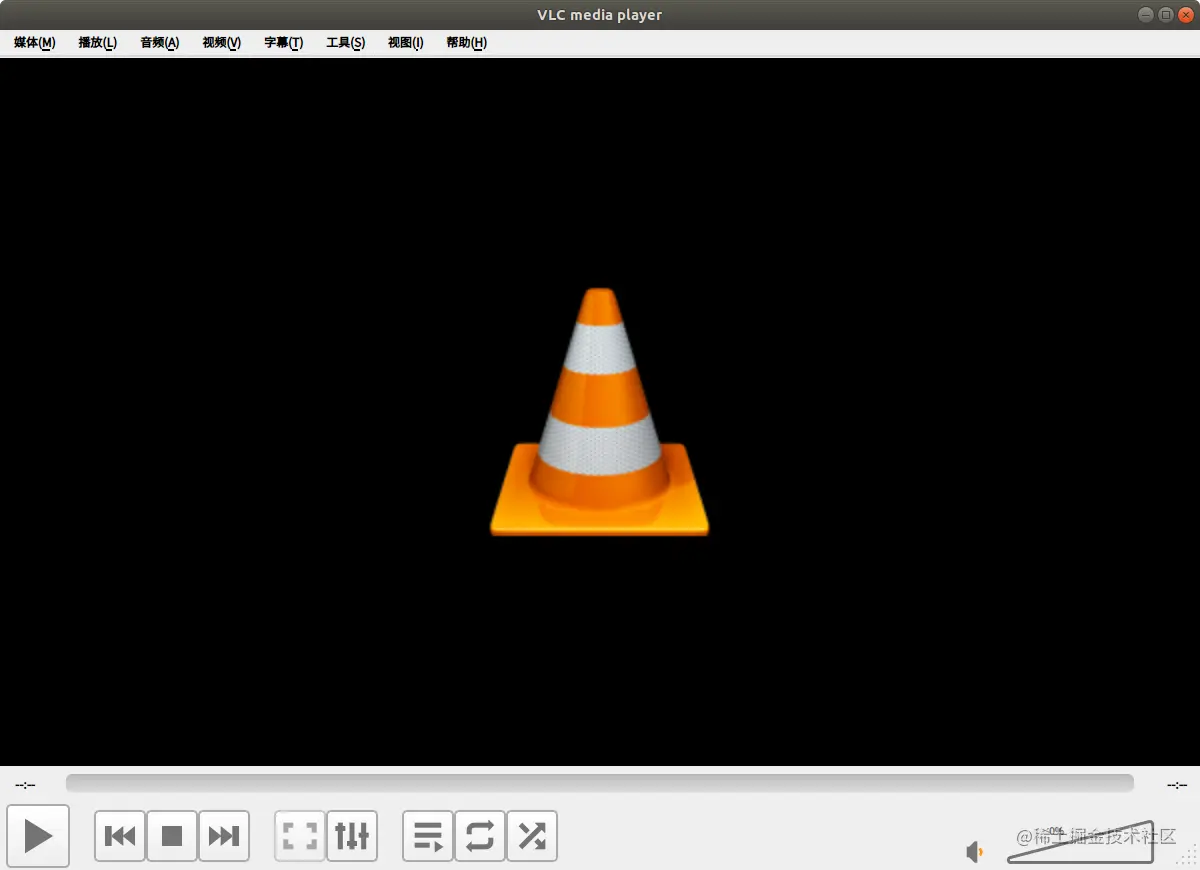Show the playlist view
This screenshot has width=1200, height=870.
[x=428, y=836]
